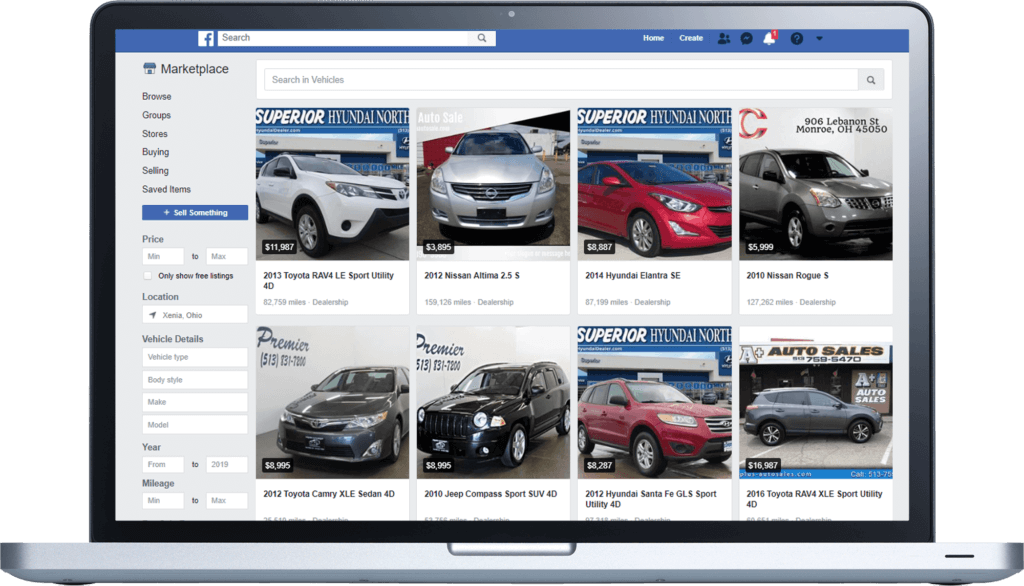Screen dimensions: 1024x586
Task: Click 87,199 miles Dealership text
Action: point(628,302)
